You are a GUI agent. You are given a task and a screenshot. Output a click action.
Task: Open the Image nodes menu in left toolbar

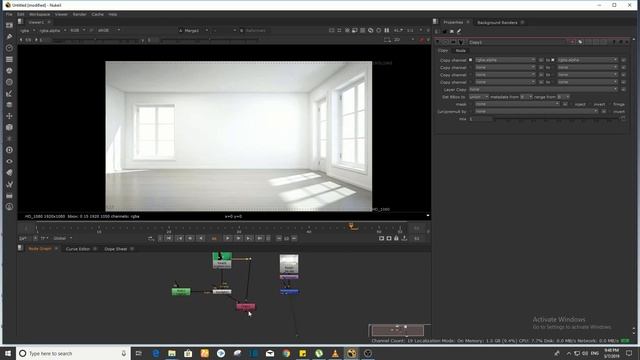9,25
